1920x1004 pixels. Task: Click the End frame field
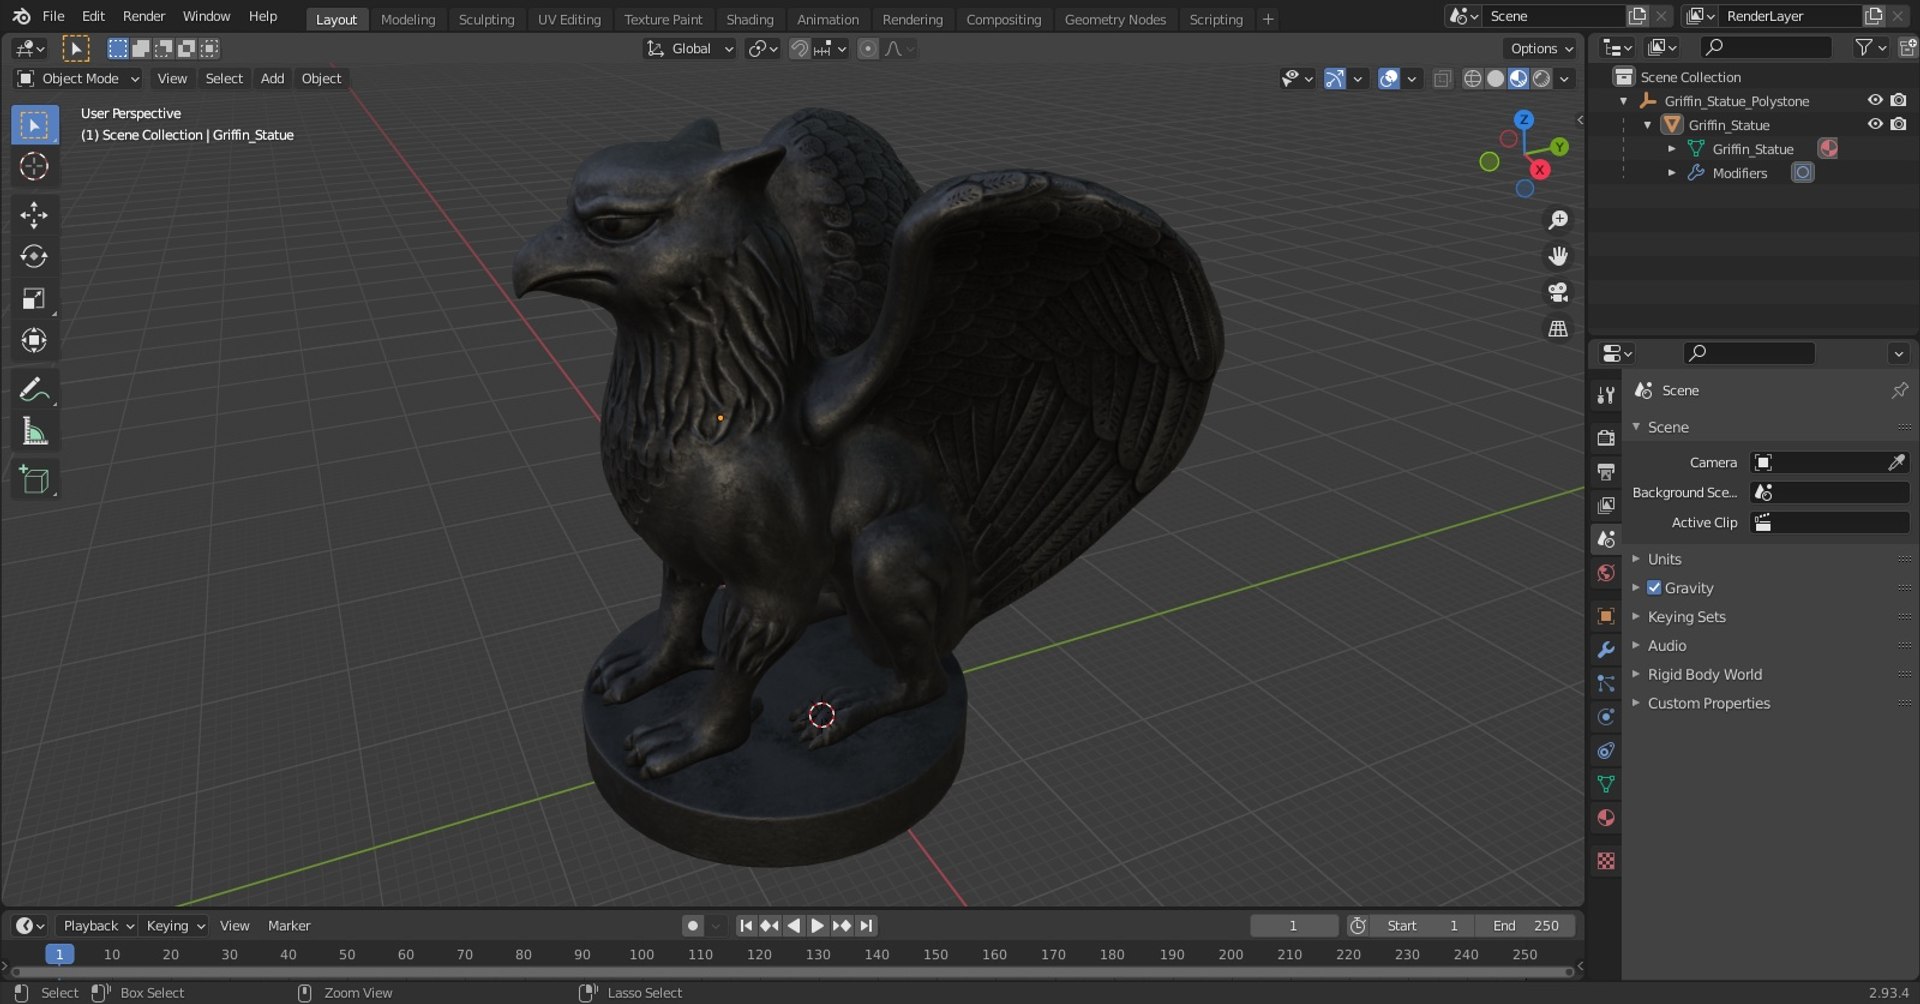tap(1525, 926)
